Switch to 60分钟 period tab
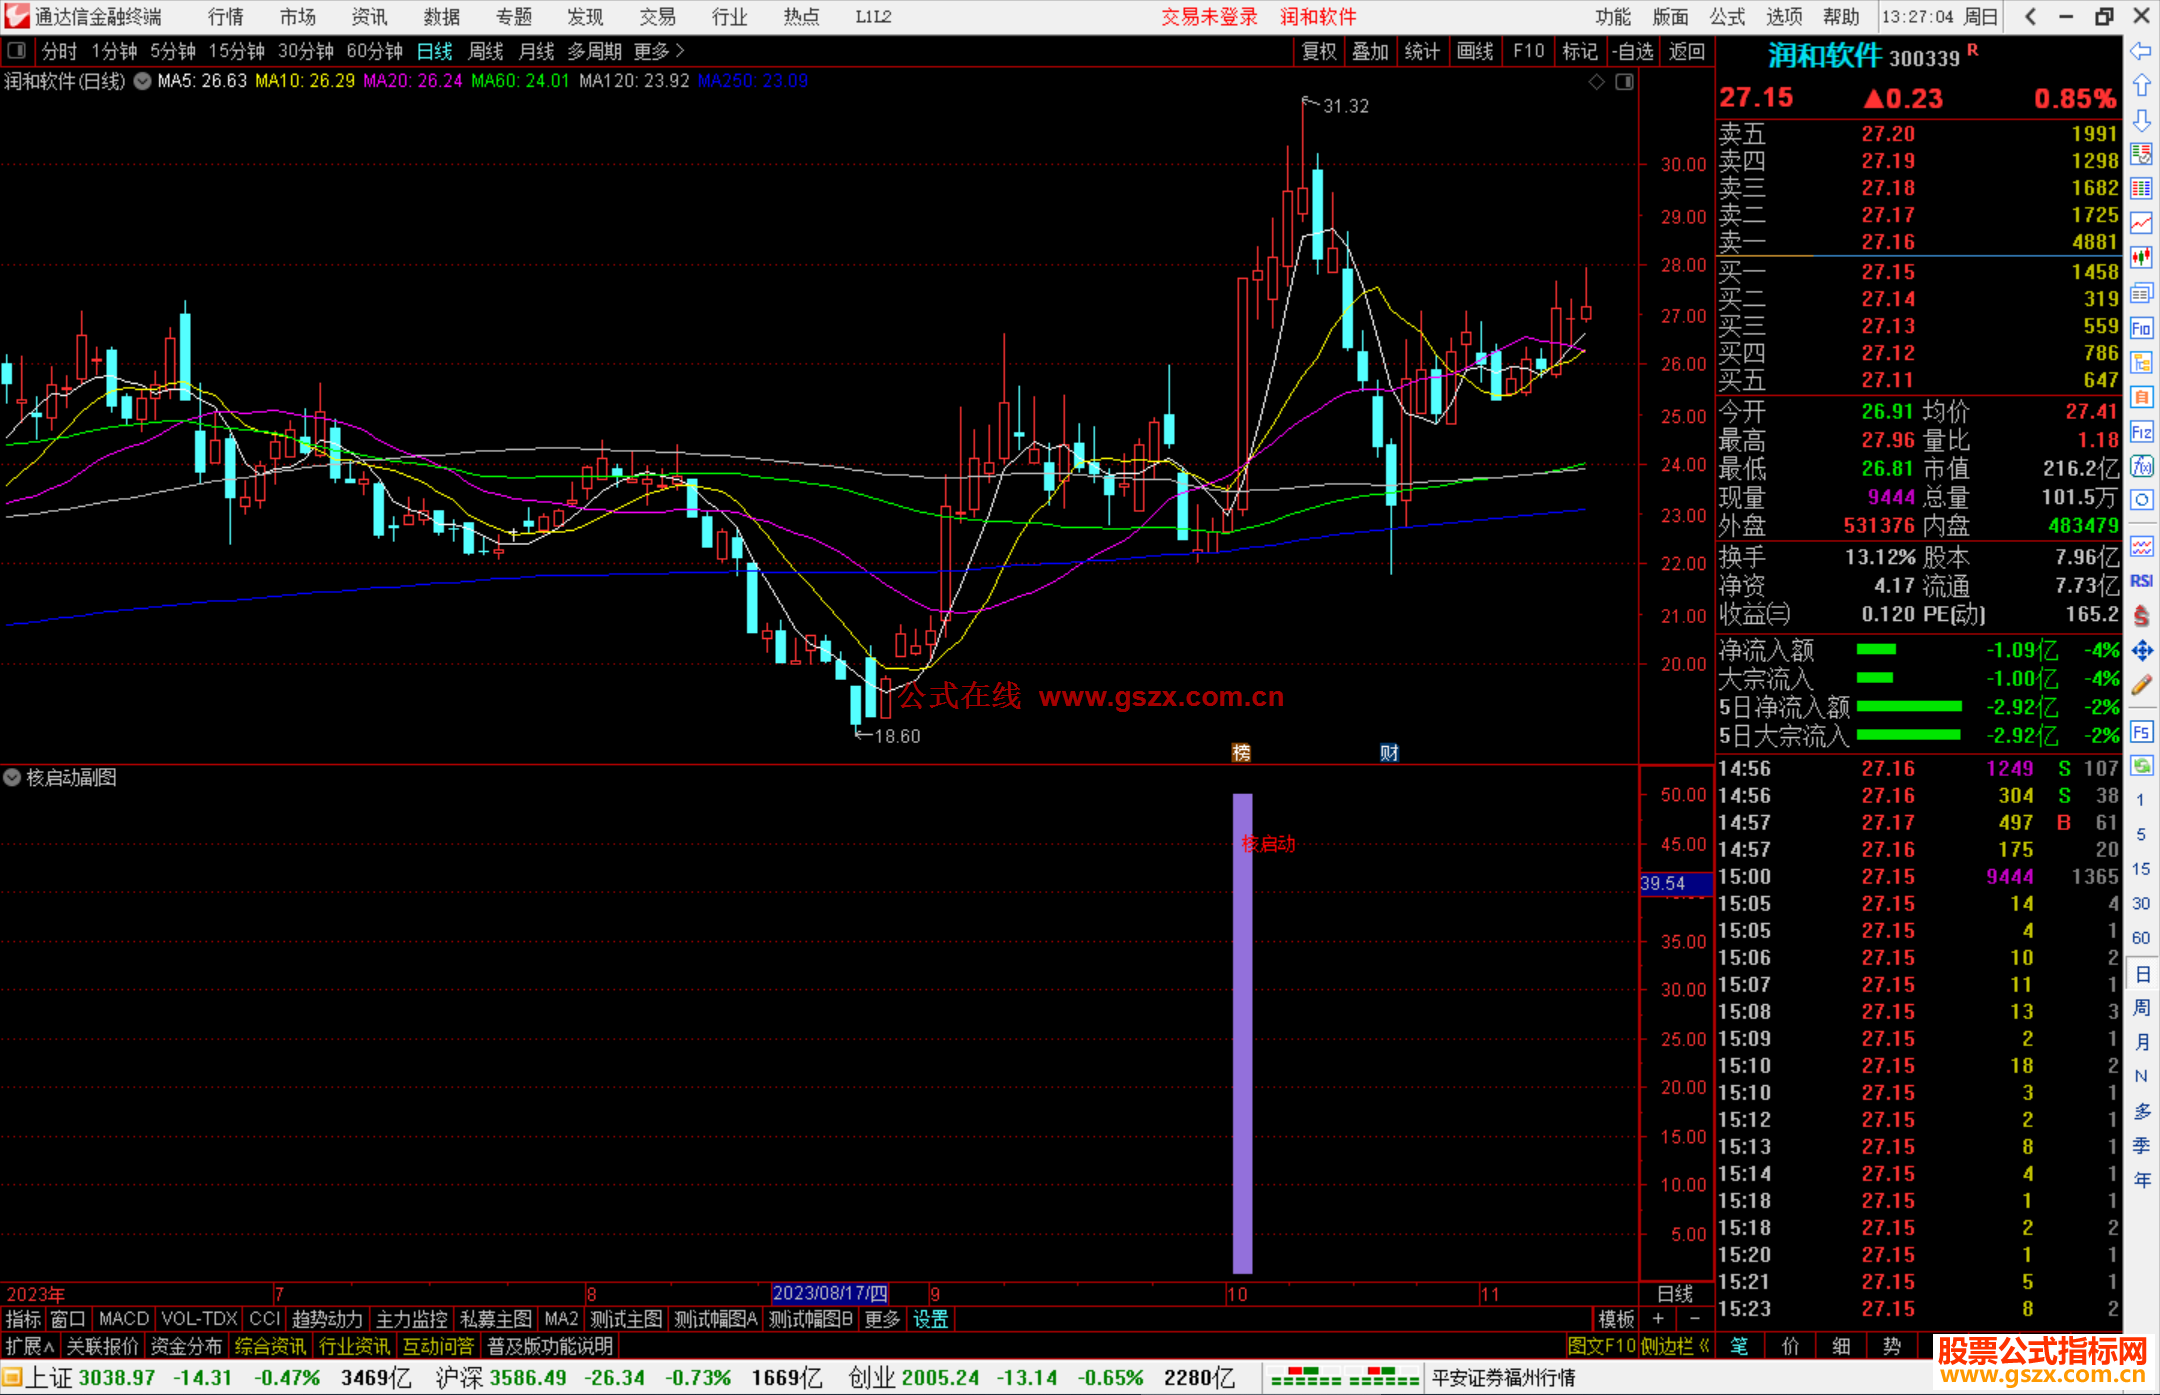The height and width of the screenshot is (1395, 2160). click(373, 50)
